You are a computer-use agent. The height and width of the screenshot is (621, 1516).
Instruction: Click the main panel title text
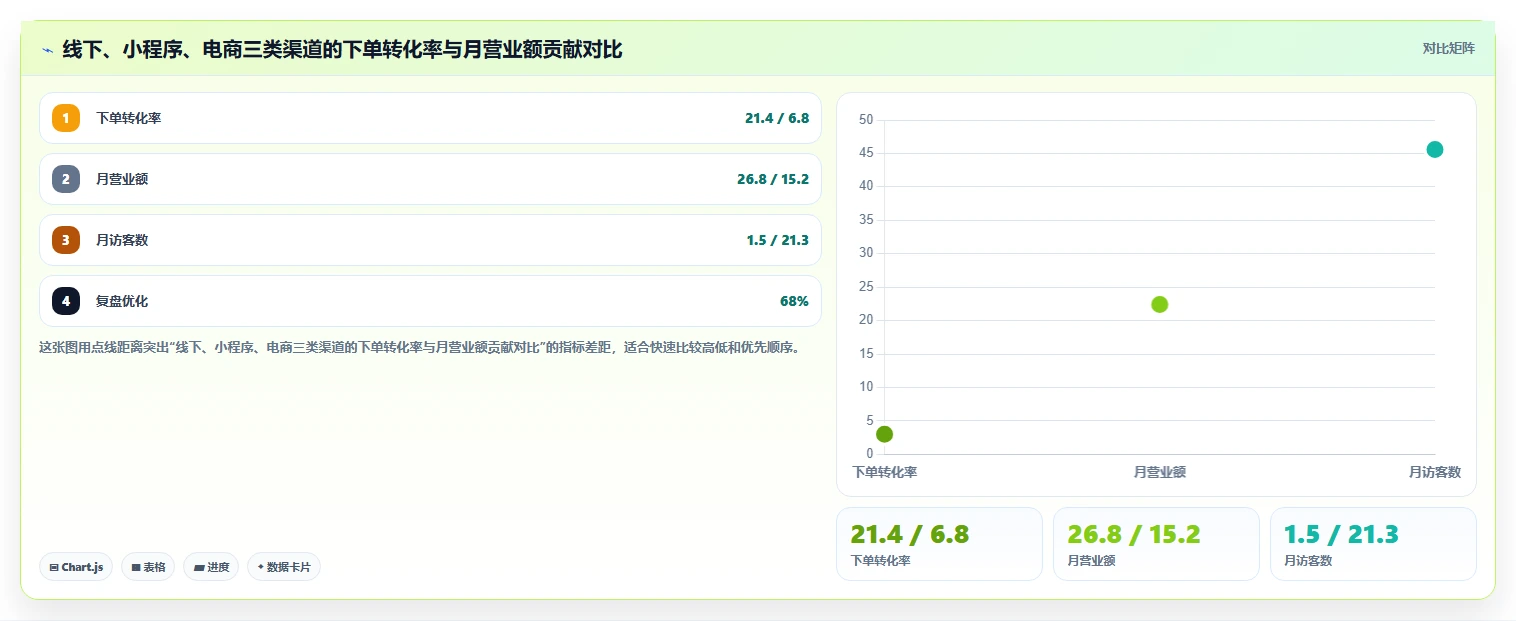point(342,49)
